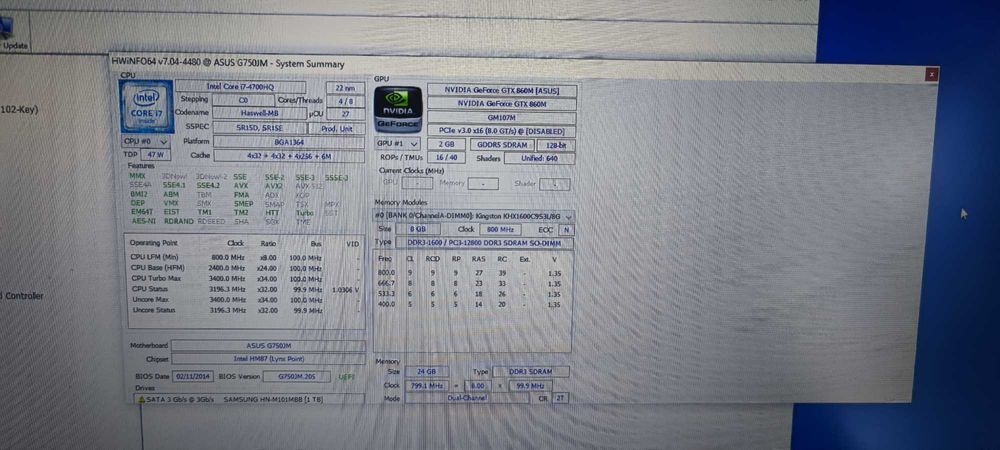Click the 1.0306 V VID value
1000x450 pixels.
click(x=346, y=290)
